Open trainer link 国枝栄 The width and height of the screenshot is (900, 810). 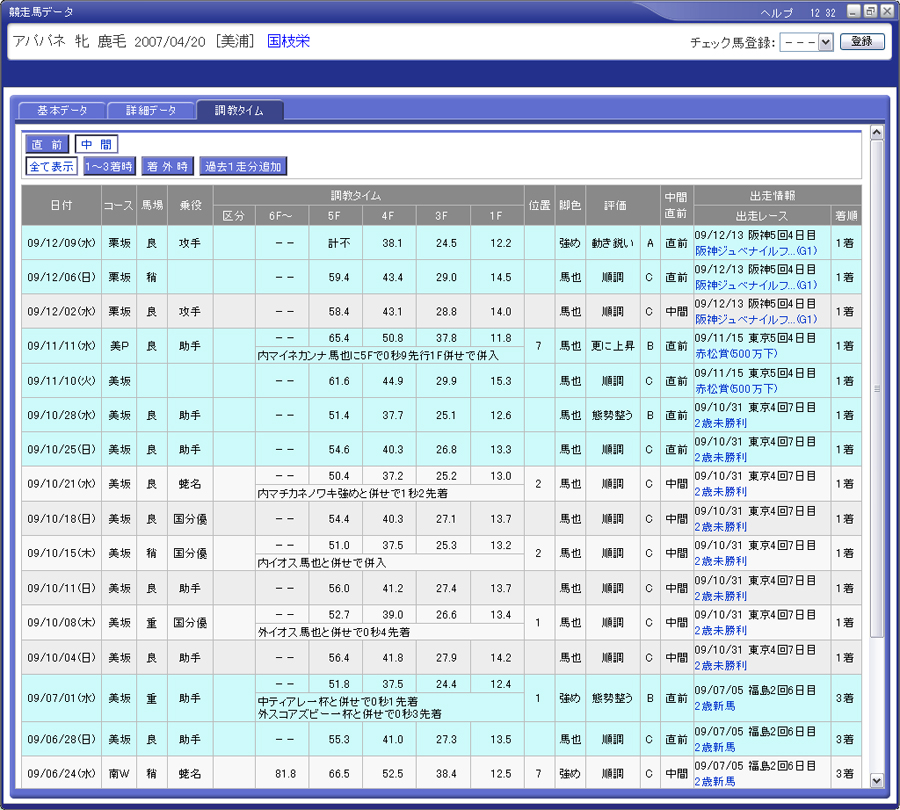[x=288, y=42]
